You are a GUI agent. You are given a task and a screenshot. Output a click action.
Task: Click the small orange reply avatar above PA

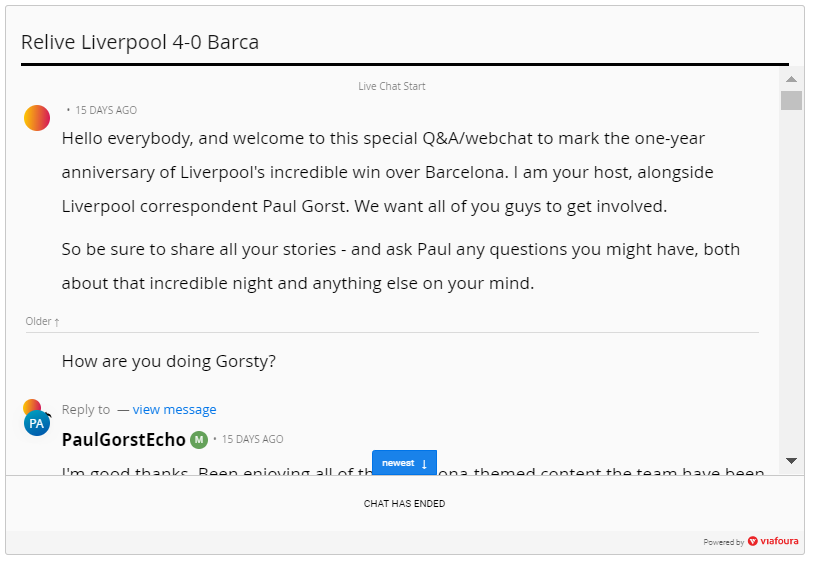[x=32, y=406]
